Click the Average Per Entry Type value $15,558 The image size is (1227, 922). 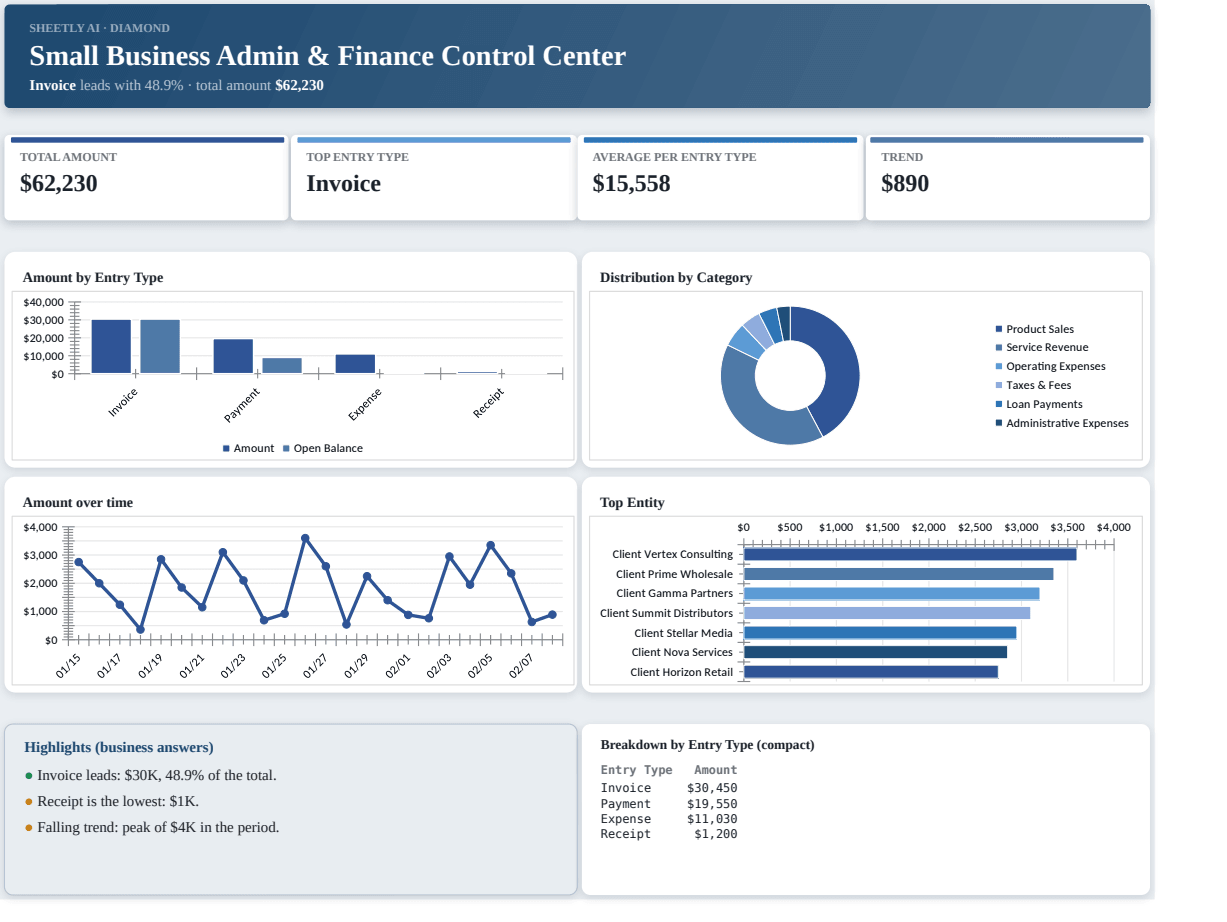pos(631,184)
